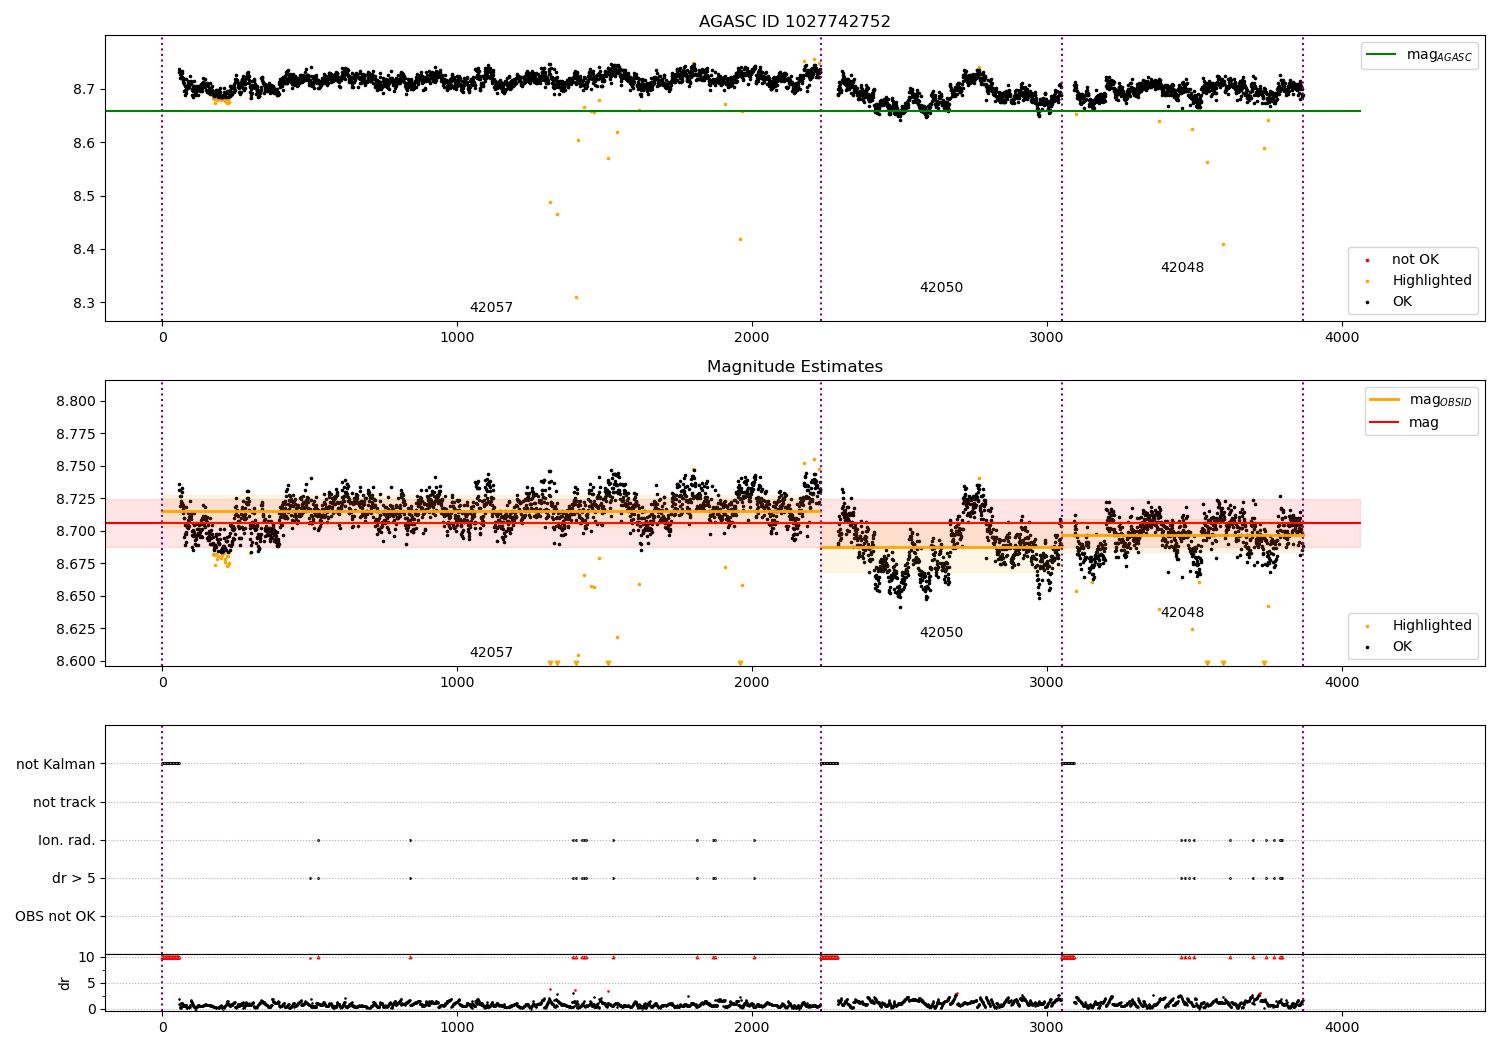Click the 'Magnitude Estimates' plot title
1500x1050 pixels.
(x=794, y=367)
